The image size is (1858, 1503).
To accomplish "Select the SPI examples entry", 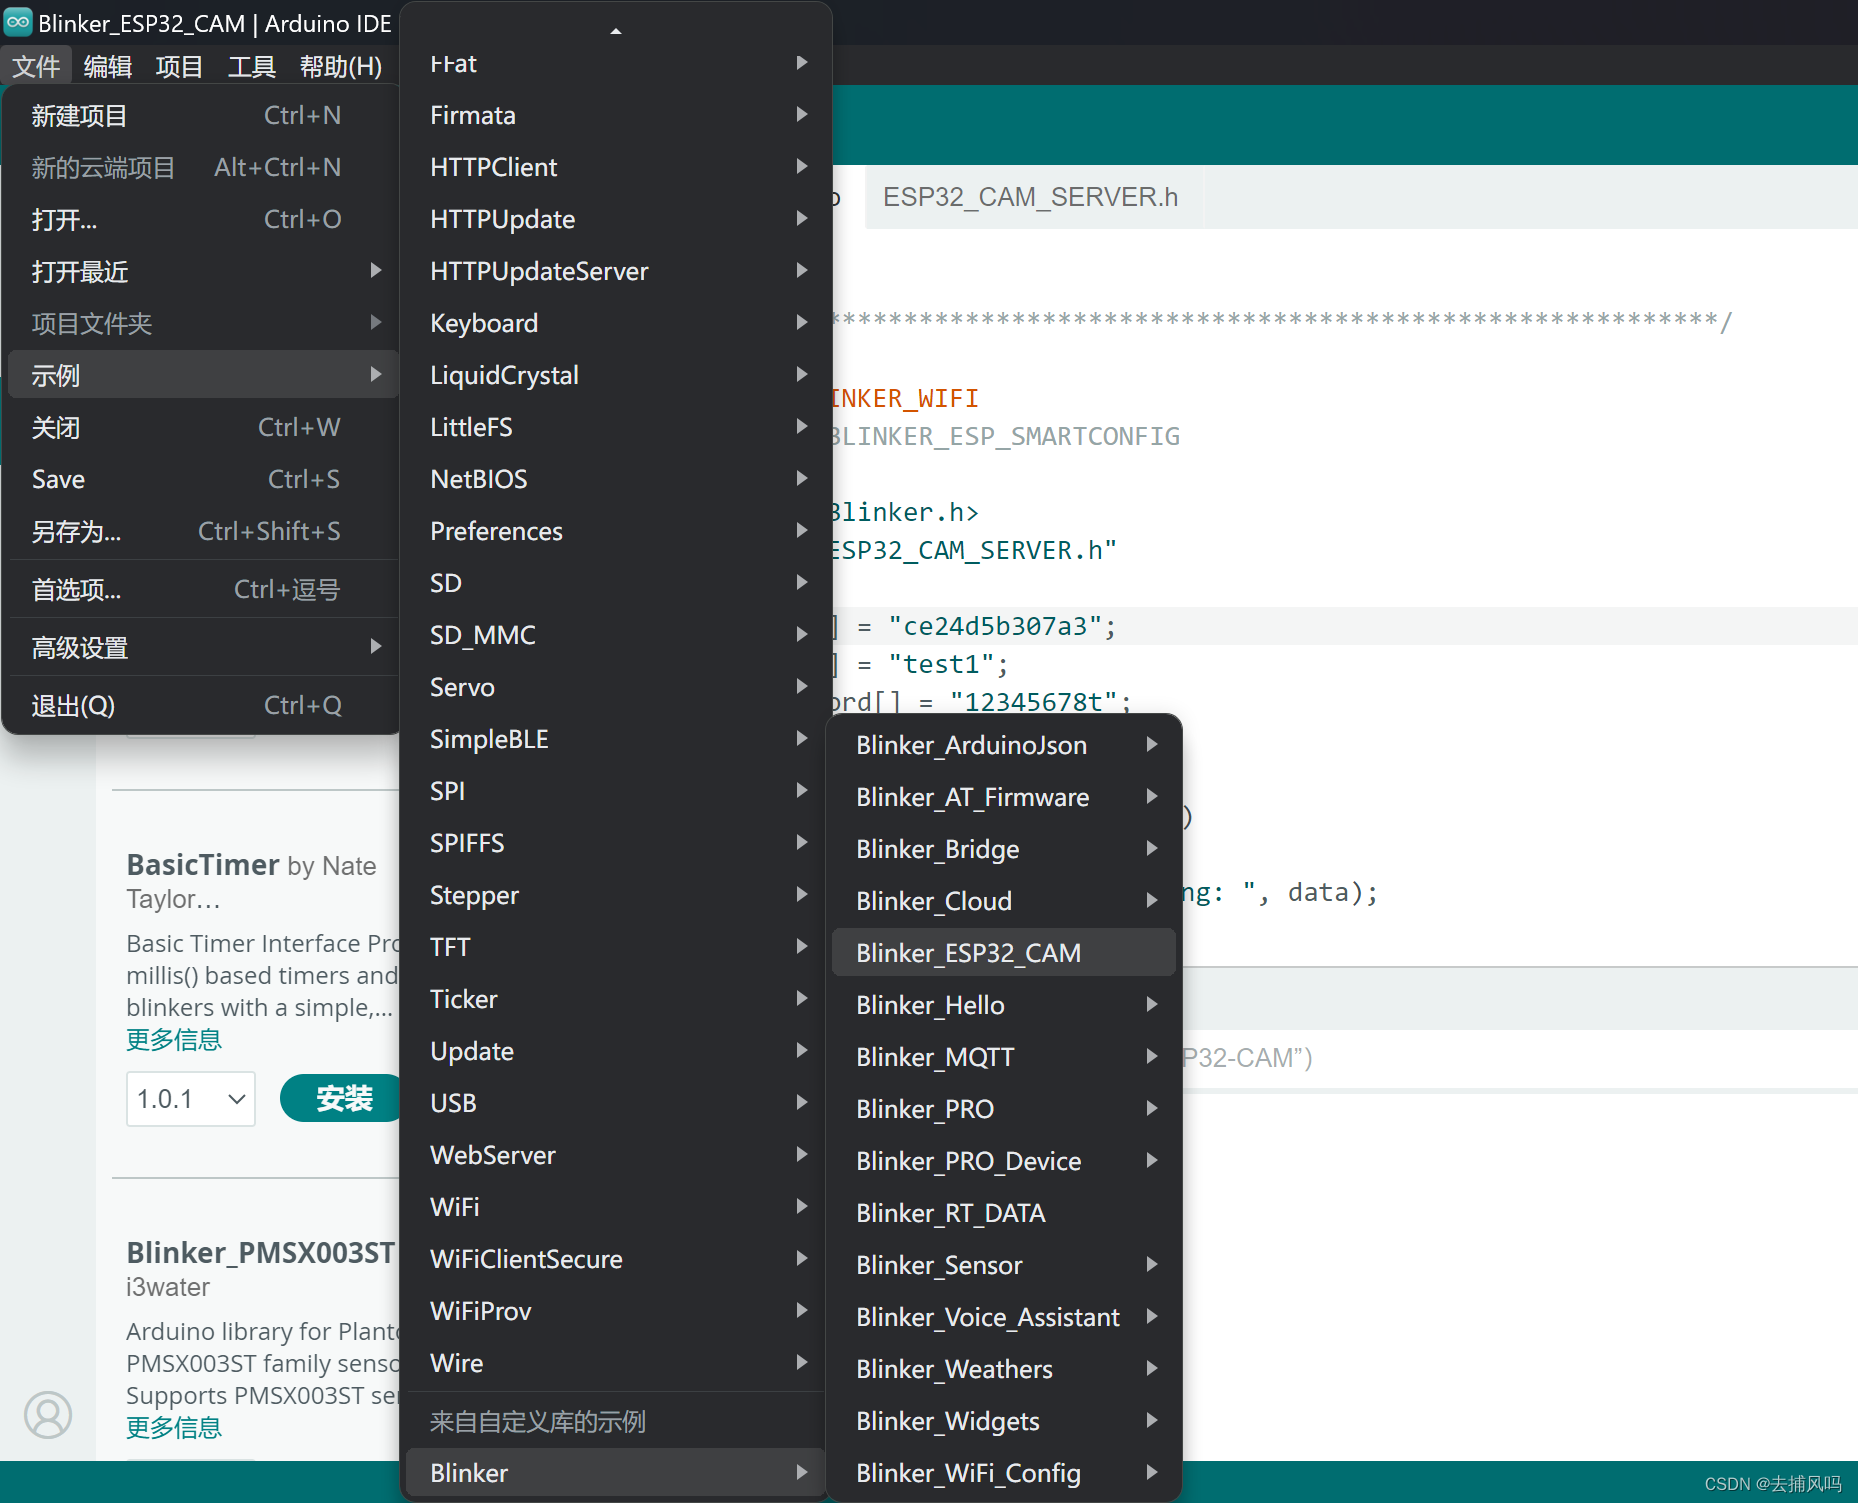I will pos(616,791).
